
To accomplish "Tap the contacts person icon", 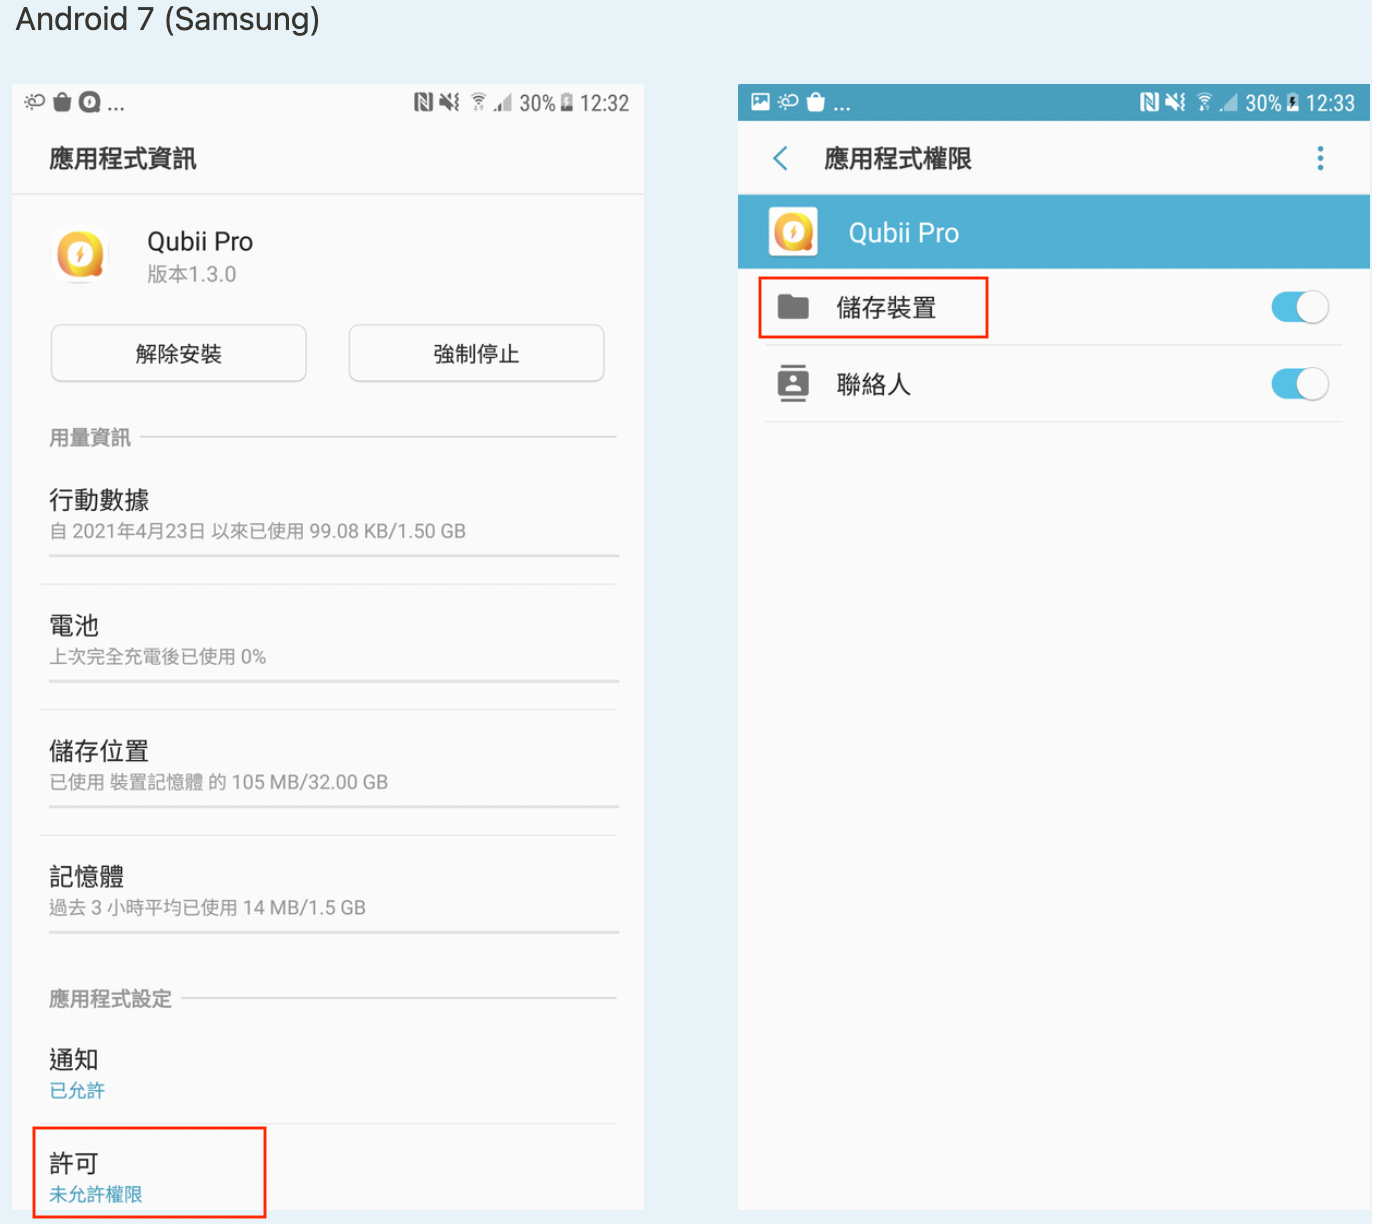I will point(793,383).
